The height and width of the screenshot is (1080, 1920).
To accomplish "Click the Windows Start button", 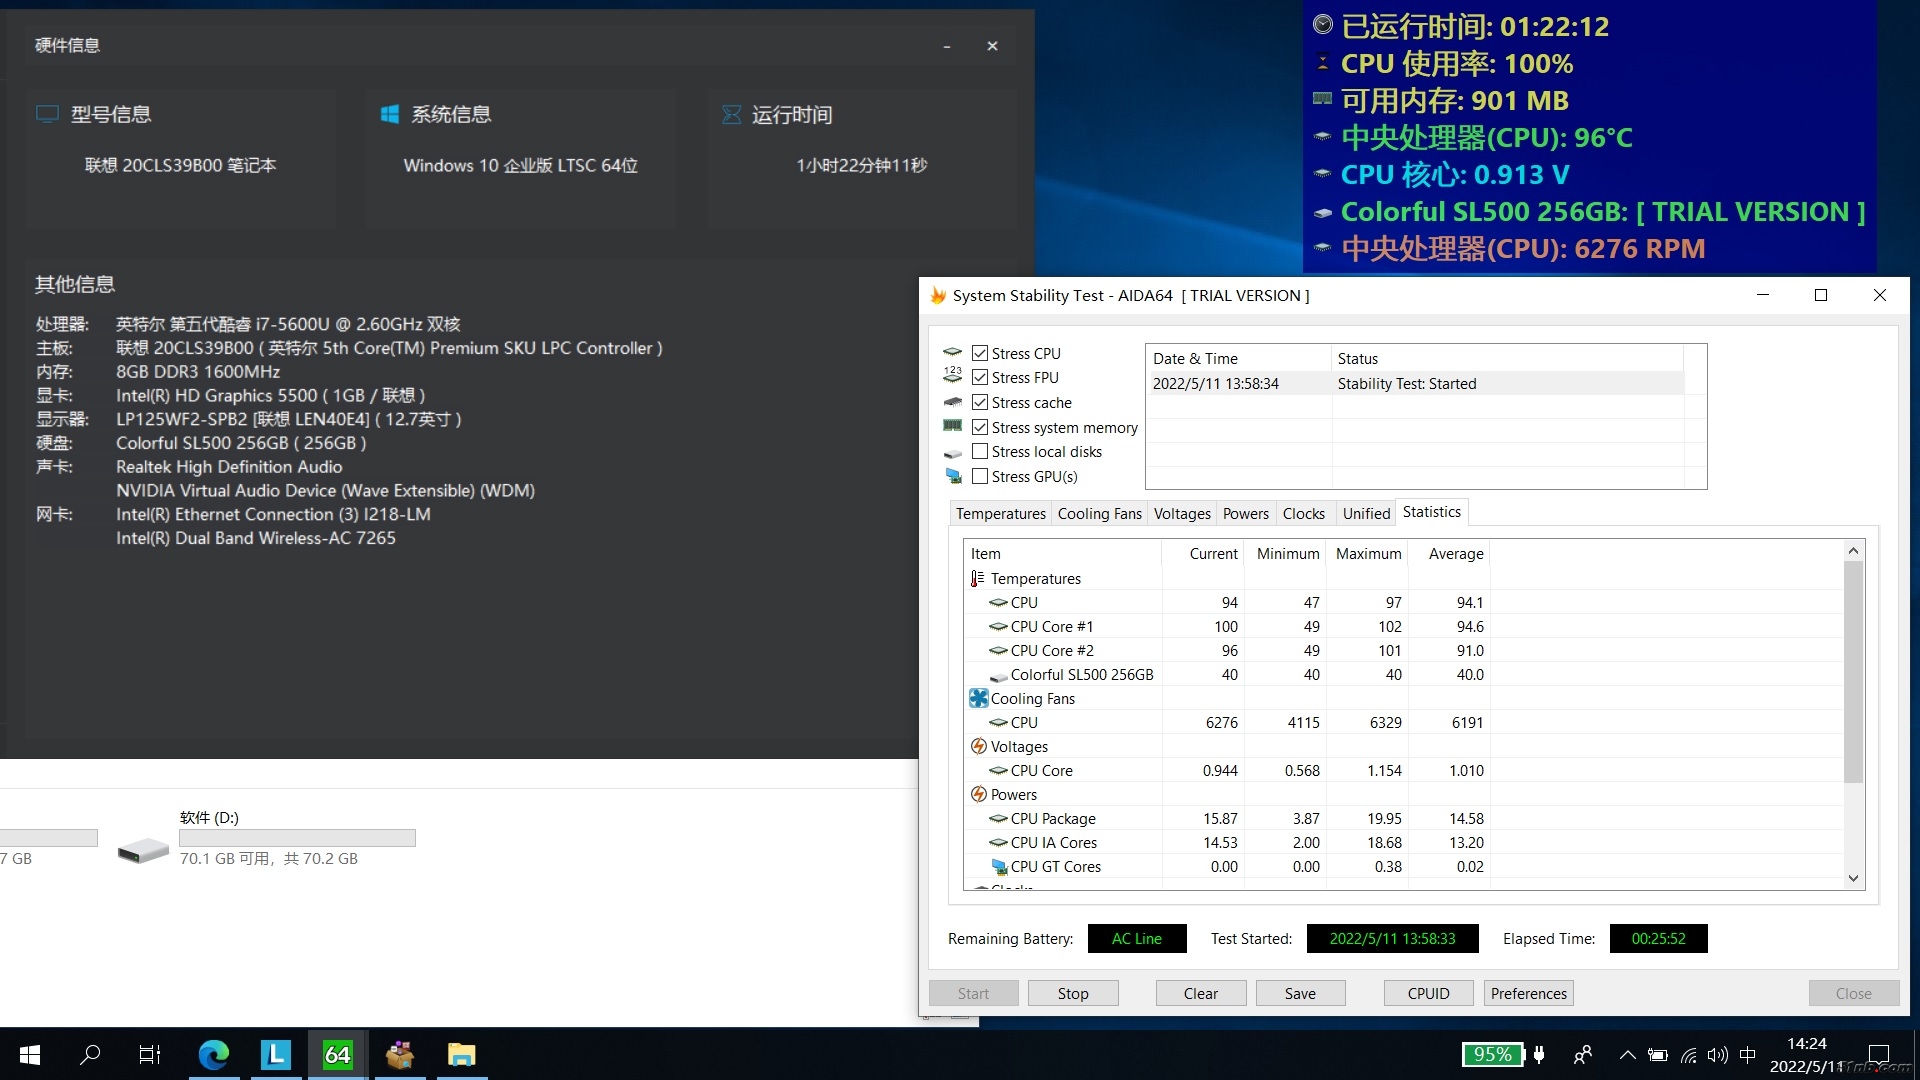I will (30, 1055).
